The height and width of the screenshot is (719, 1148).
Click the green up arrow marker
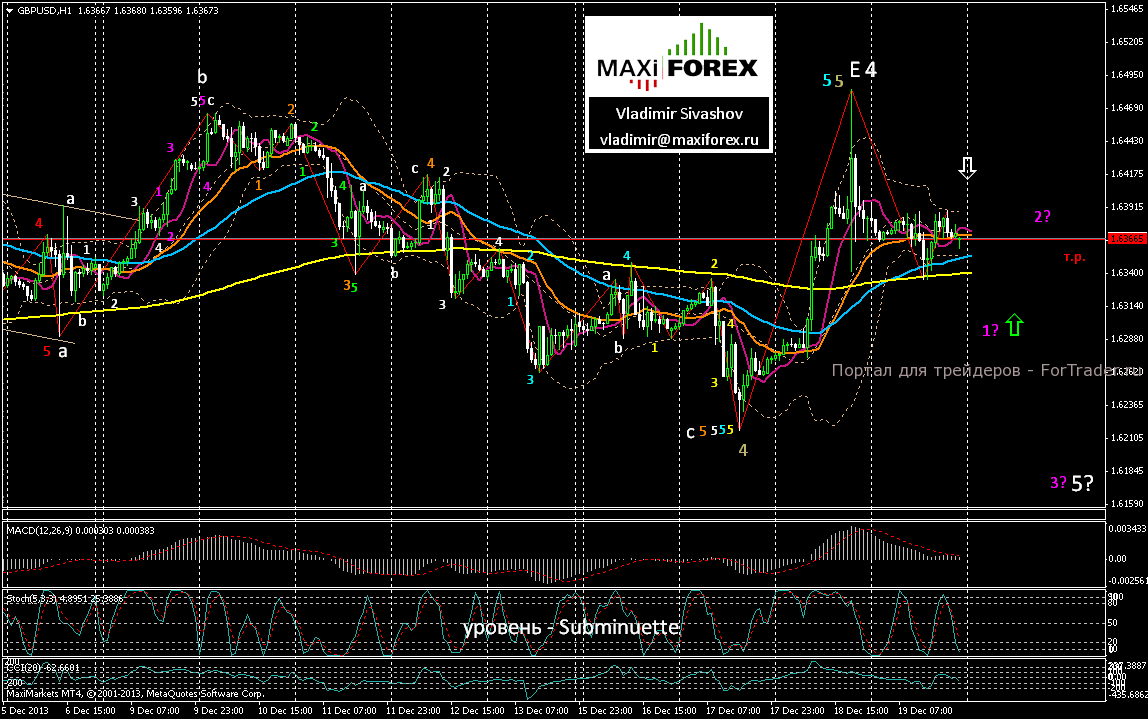(1014, 324)
